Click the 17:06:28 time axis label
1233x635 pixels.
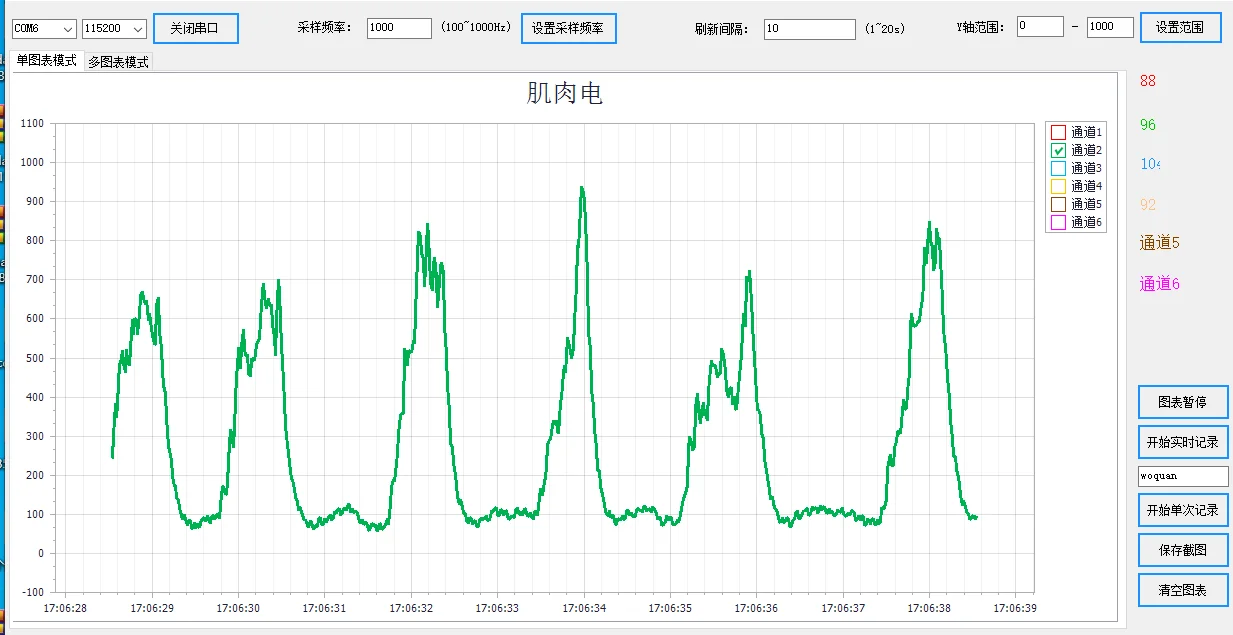coord(65,607)
